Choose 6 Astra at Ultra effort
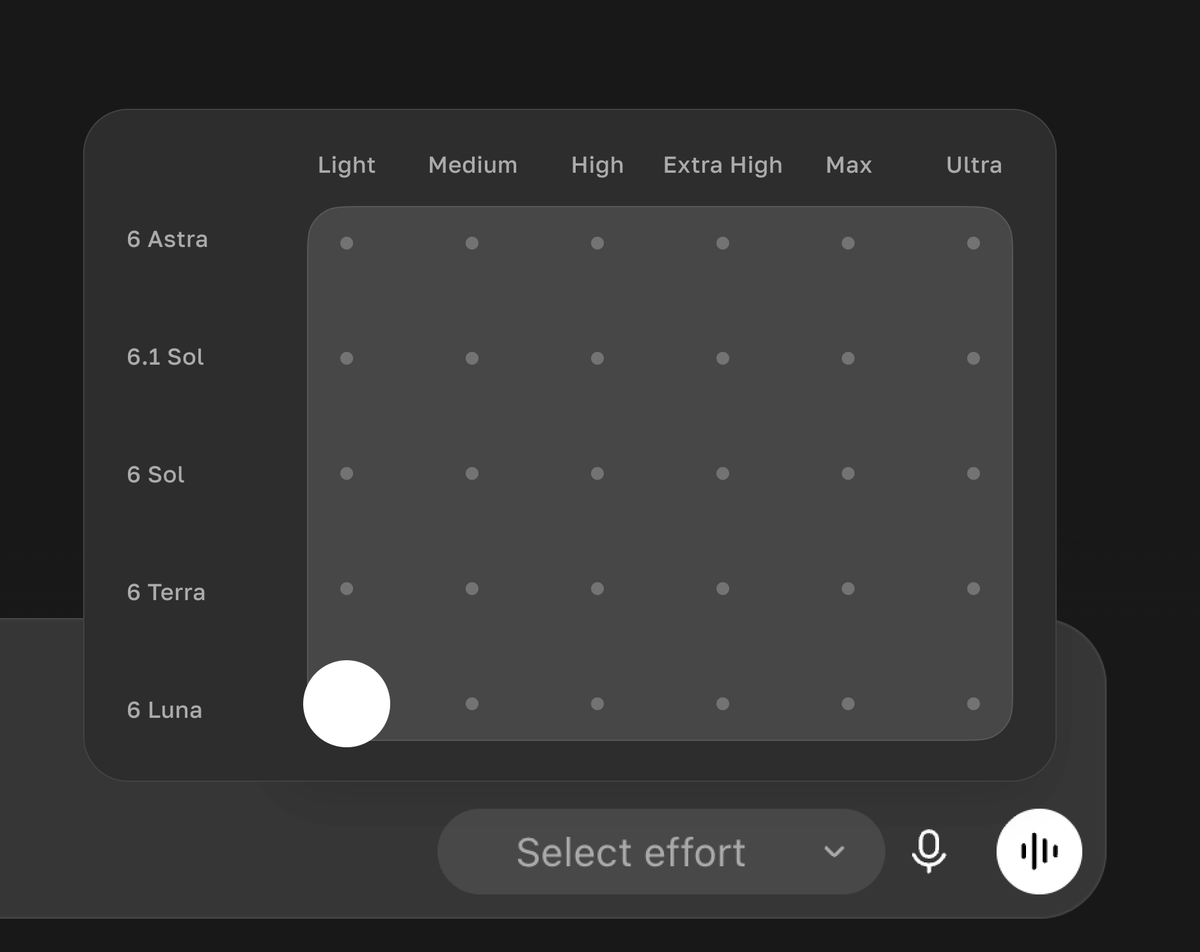This screenshot has width=1200, height=952. click(x=974, y=243)
